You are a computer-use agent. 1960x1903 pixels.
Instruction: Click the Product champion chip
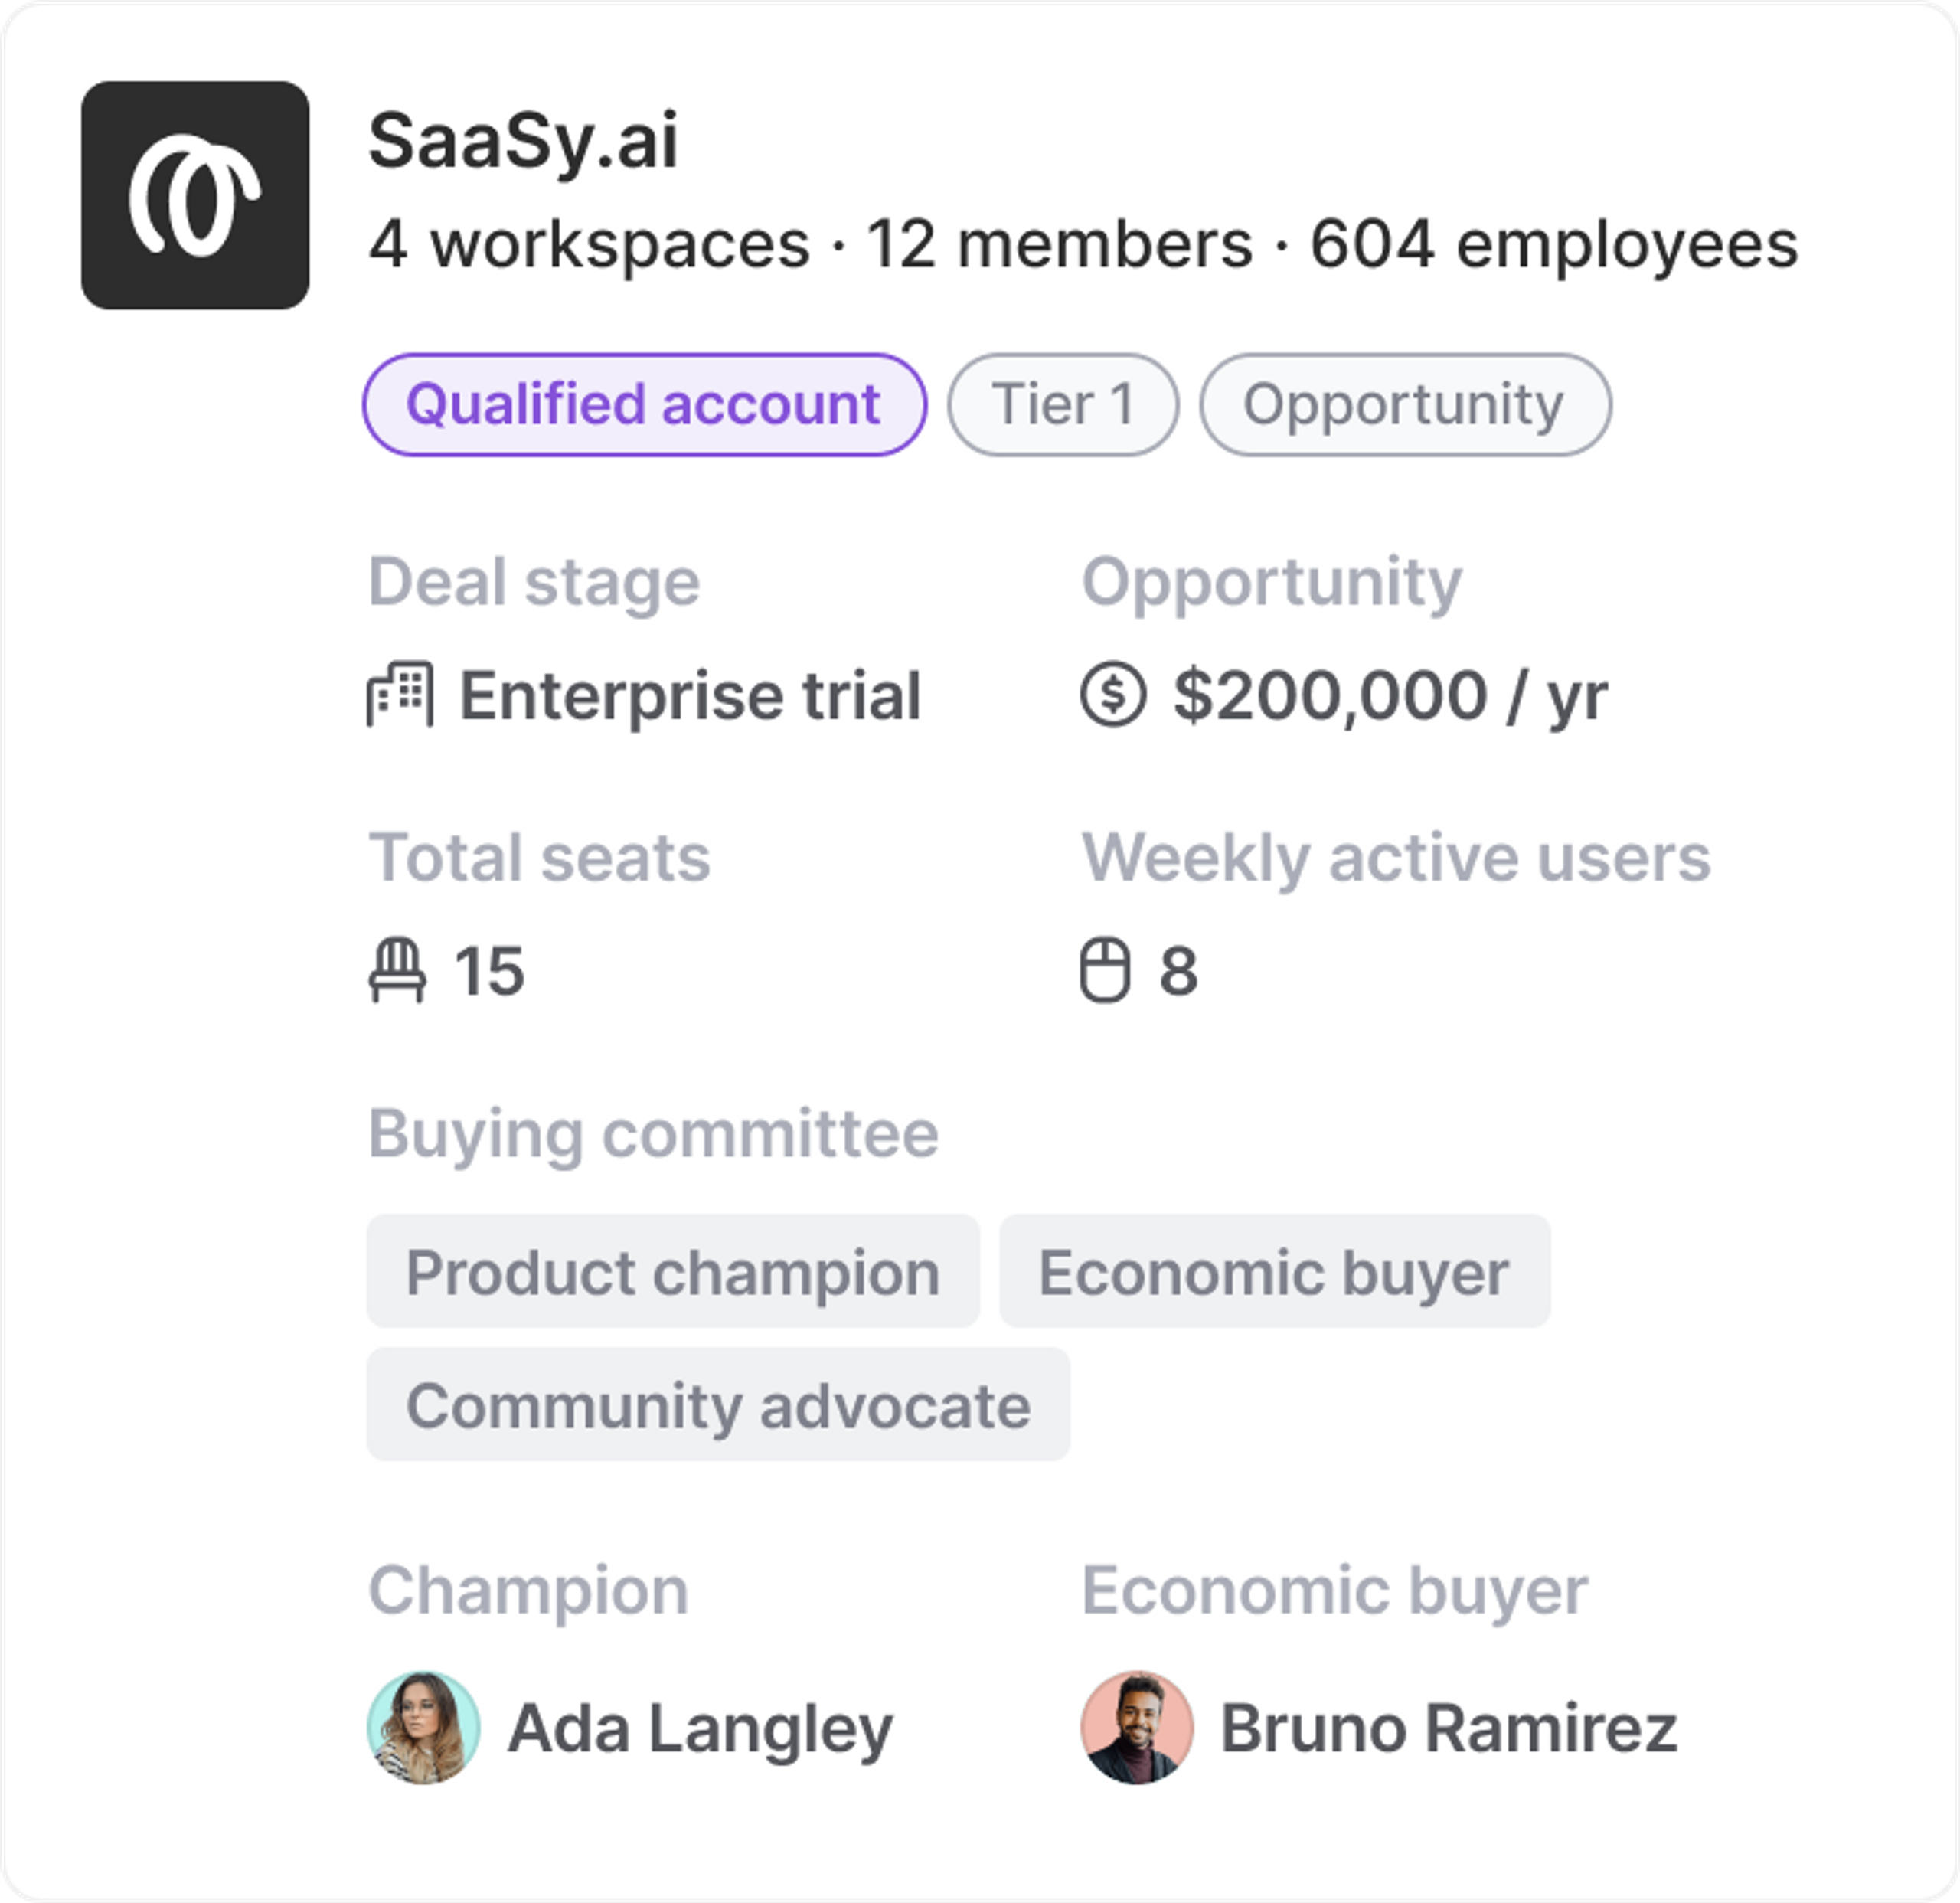[x=673, y=1272]
